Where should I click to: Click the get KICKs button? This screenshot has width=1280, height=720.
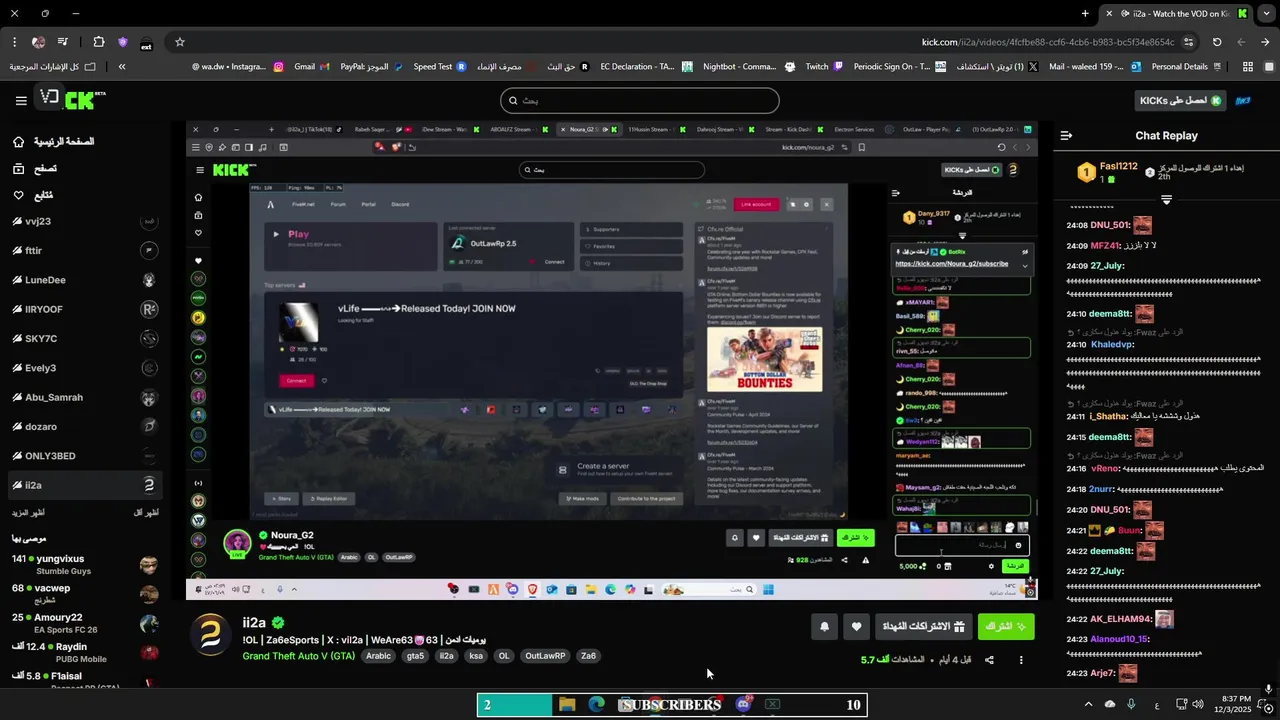pyautogui.click(x=1181, y=100)
